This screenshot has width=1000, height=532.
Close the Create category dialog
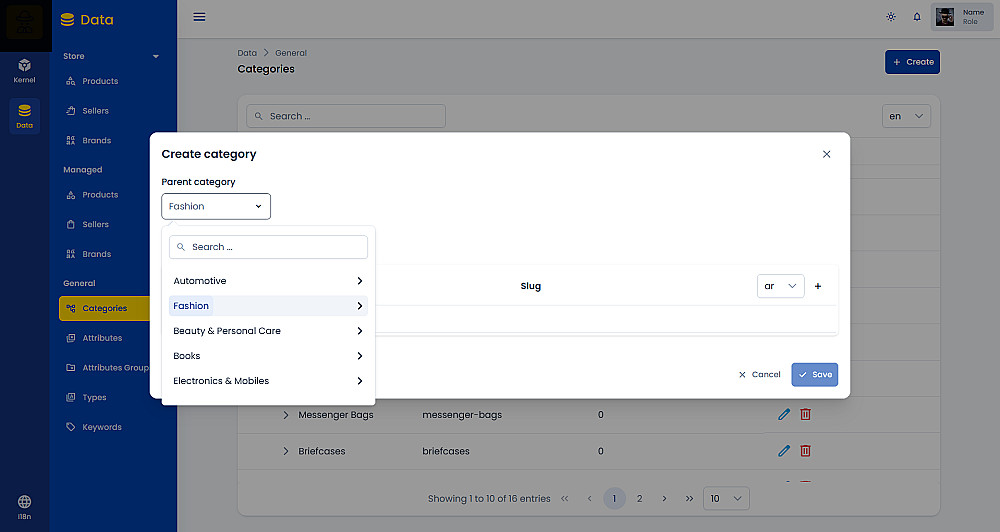pyautogui.click(x=826, y=154)
